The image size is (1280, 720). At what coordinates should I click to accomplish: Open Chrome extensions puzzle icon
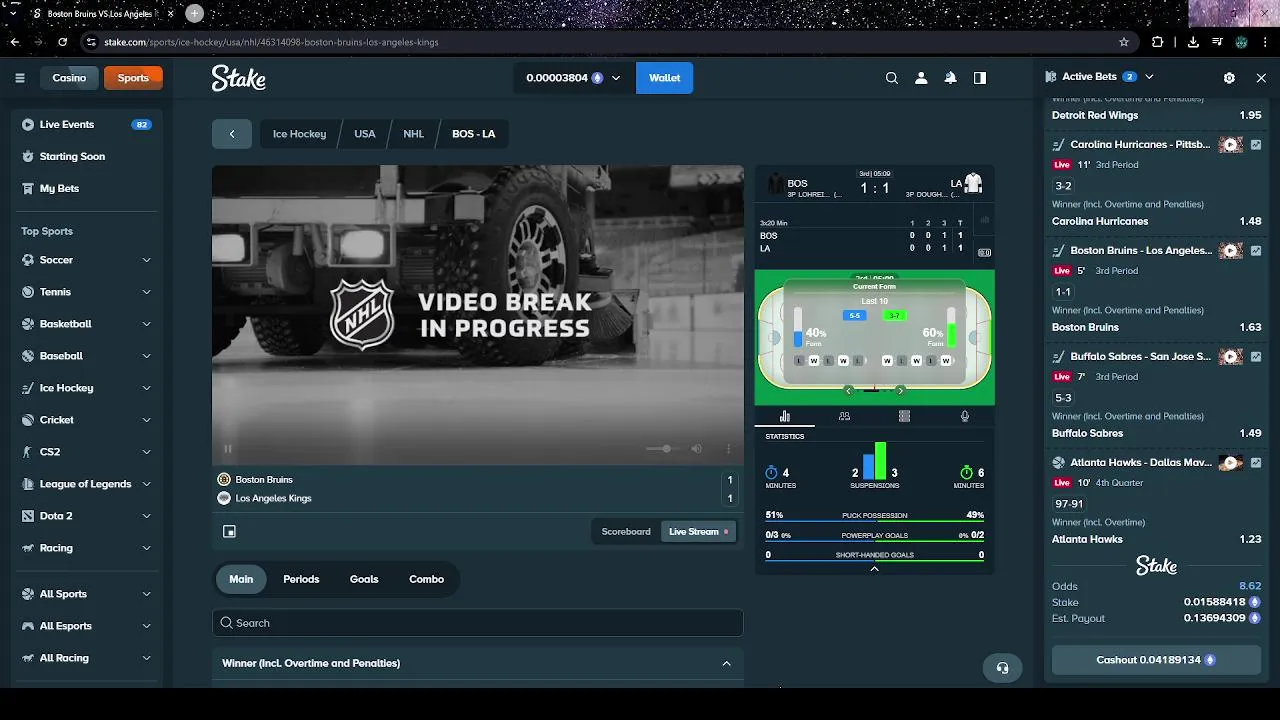(x=1158, y=42)
